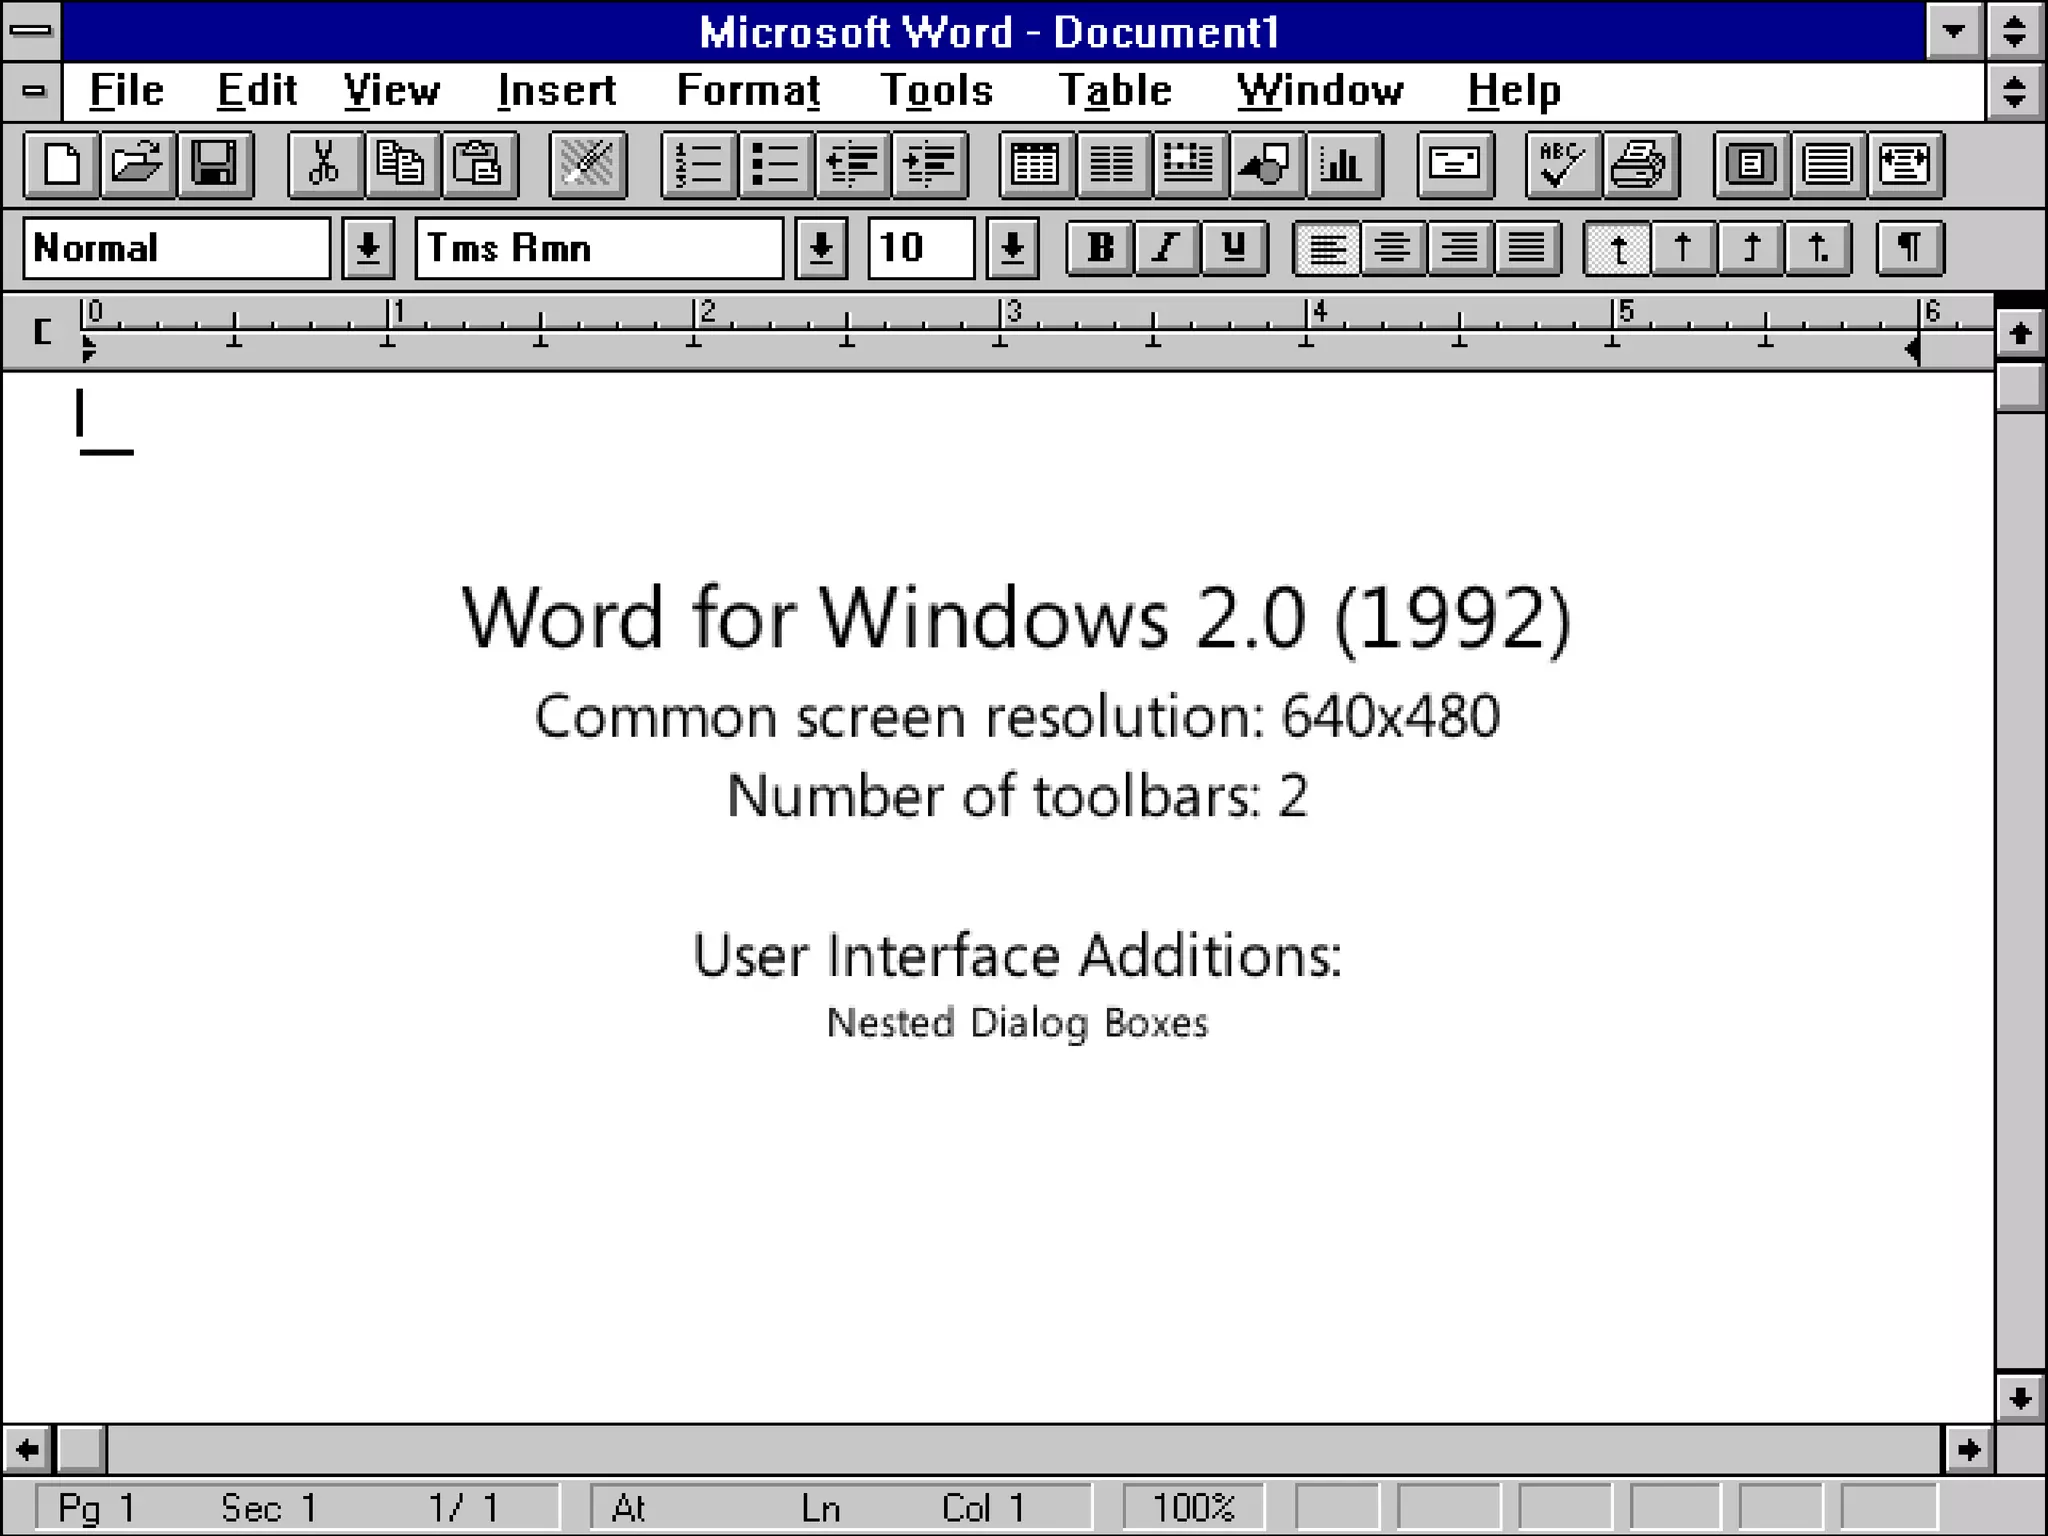Click the vertical scrollbar down arrow
Image resolution: width=2048 pixels, height=1536 pixels.
2019,1397
